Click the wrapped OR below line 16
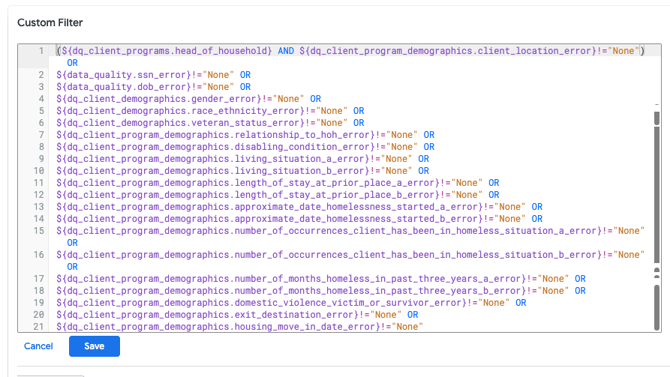Viewport: 670px width, 377px height. click(72, 266)
